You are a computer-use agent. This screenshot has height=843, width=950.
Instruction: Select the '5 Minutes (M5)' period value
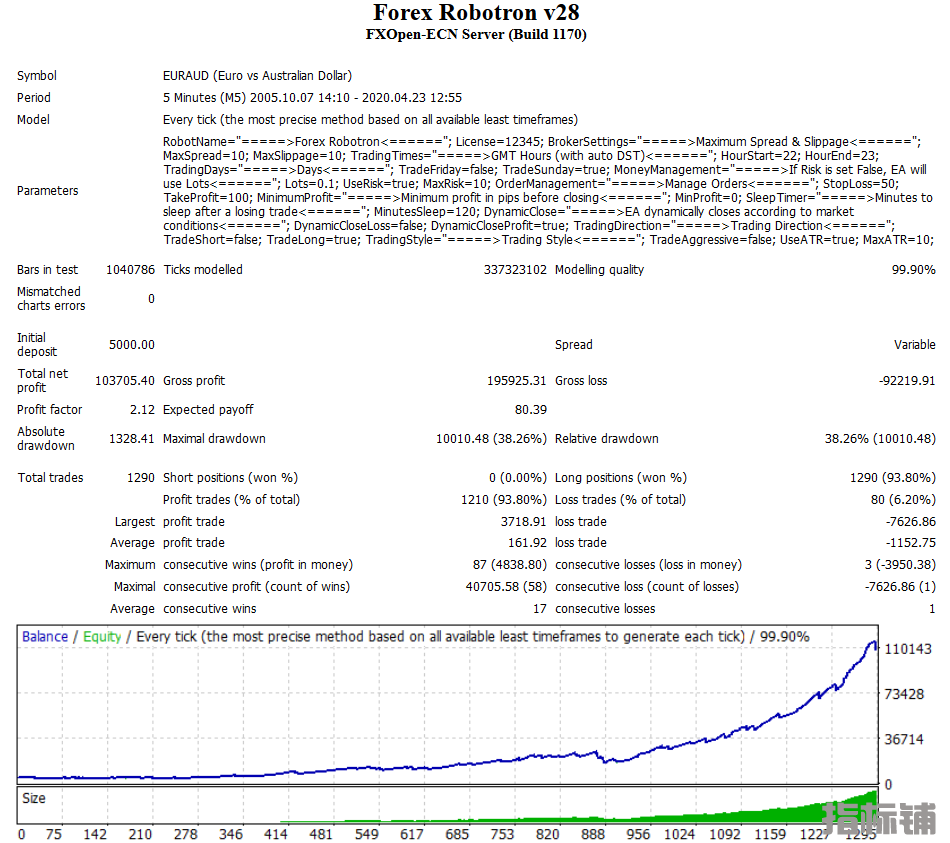(x=204, y=98)
